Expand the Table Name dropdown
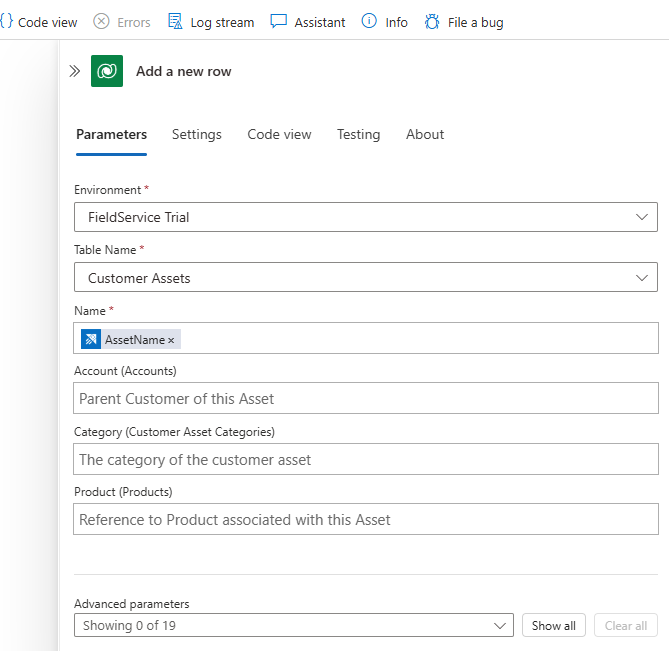 pyautogui.click(x=642, y=278)
